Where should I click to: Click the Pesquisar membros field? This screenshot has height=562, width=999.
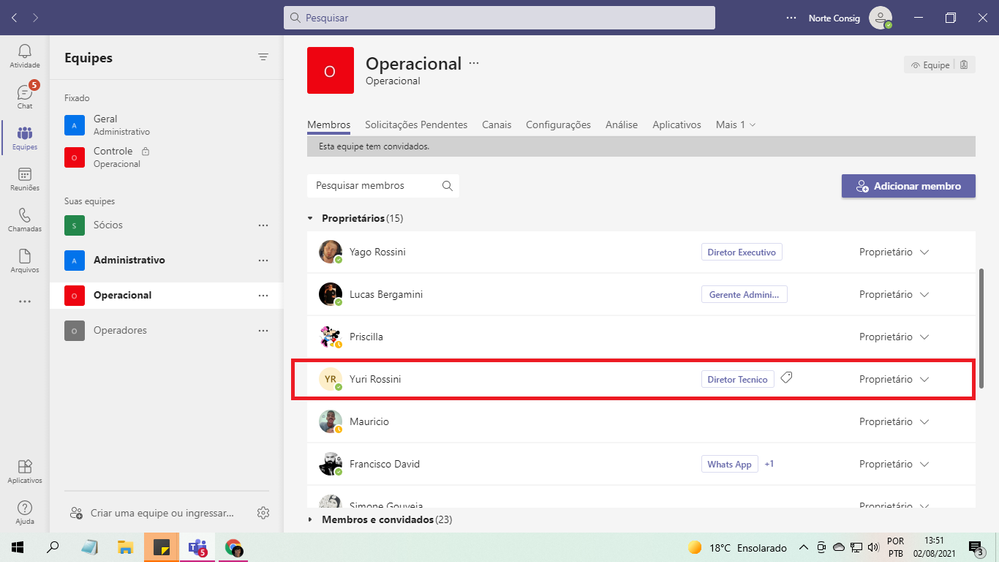coord(383,185)
